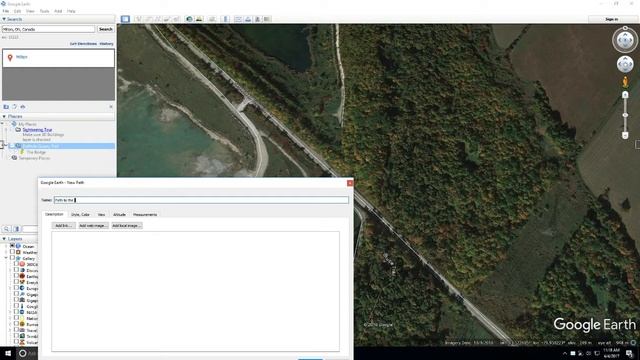Open the Windows notification center icon

click(x=629, y=353)
